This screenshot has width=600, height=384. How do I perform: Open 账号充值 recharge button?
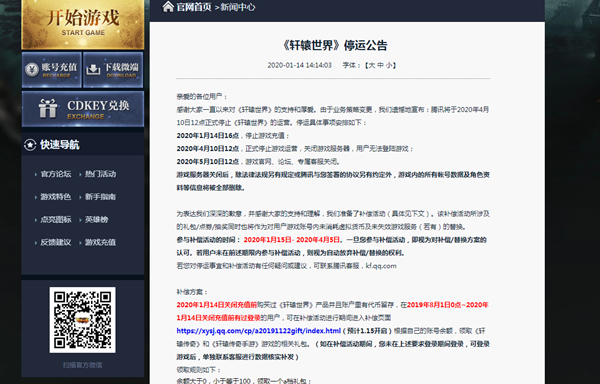click(52, 70)
